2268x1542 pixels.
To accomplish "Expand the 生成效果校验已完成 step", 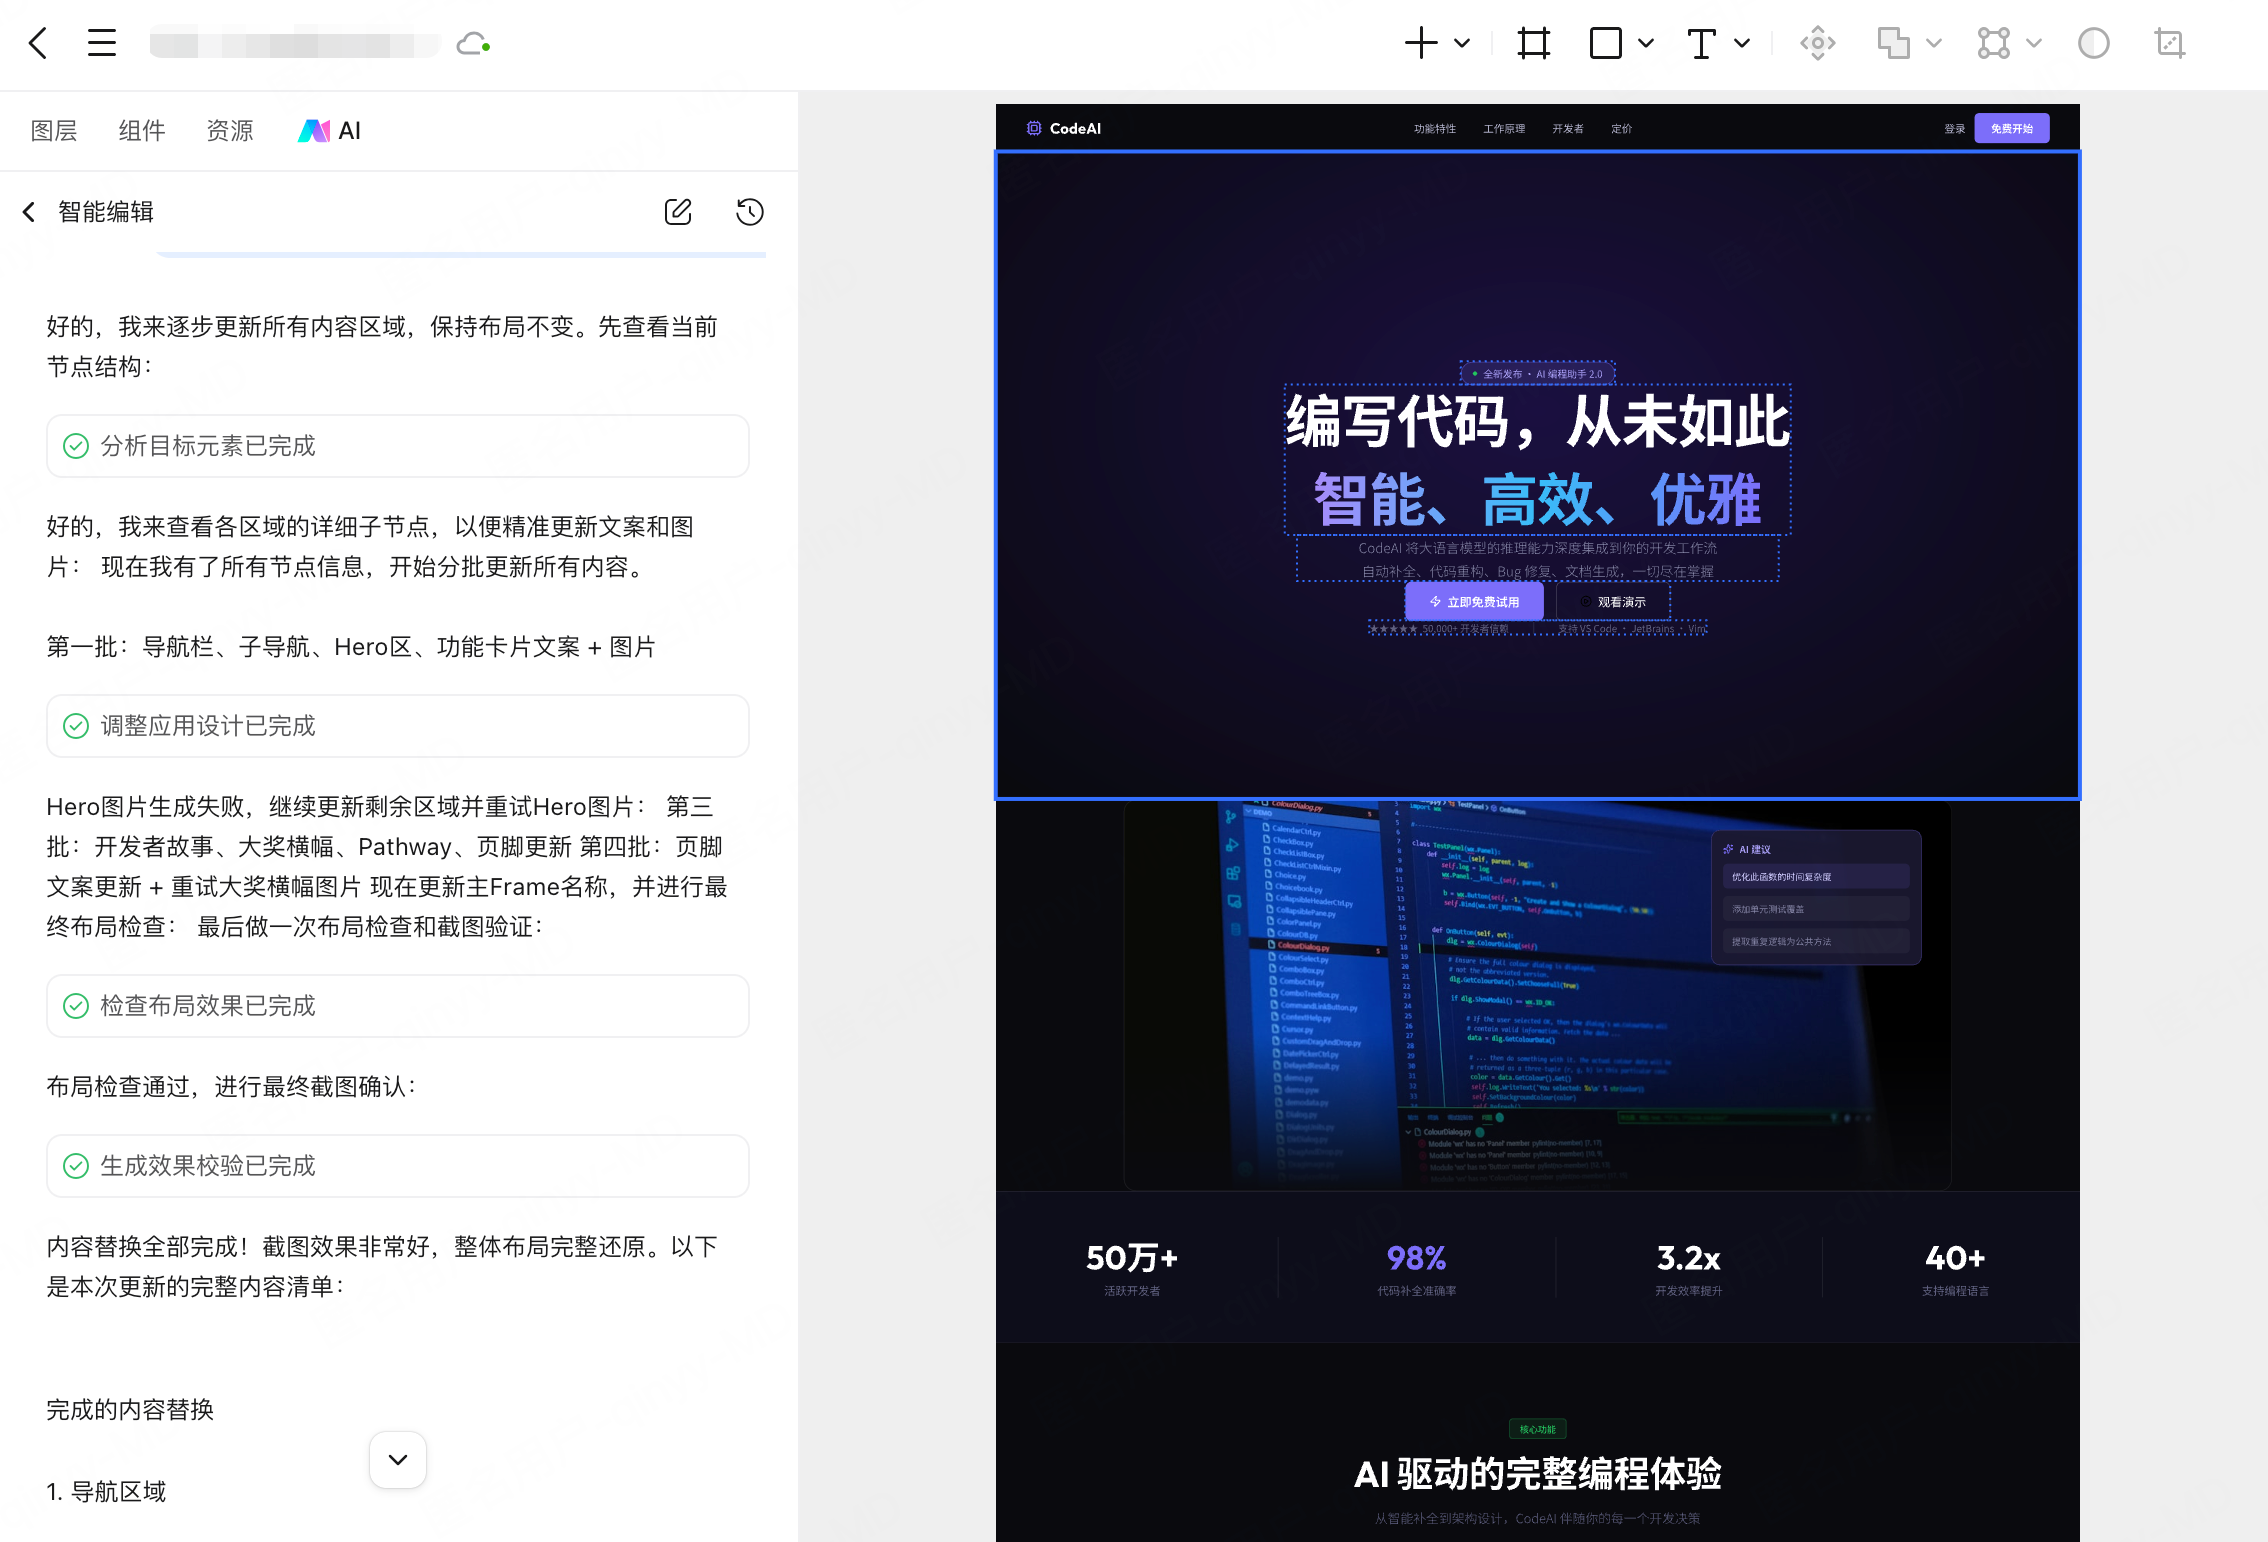I will [x=398, y=1166].
